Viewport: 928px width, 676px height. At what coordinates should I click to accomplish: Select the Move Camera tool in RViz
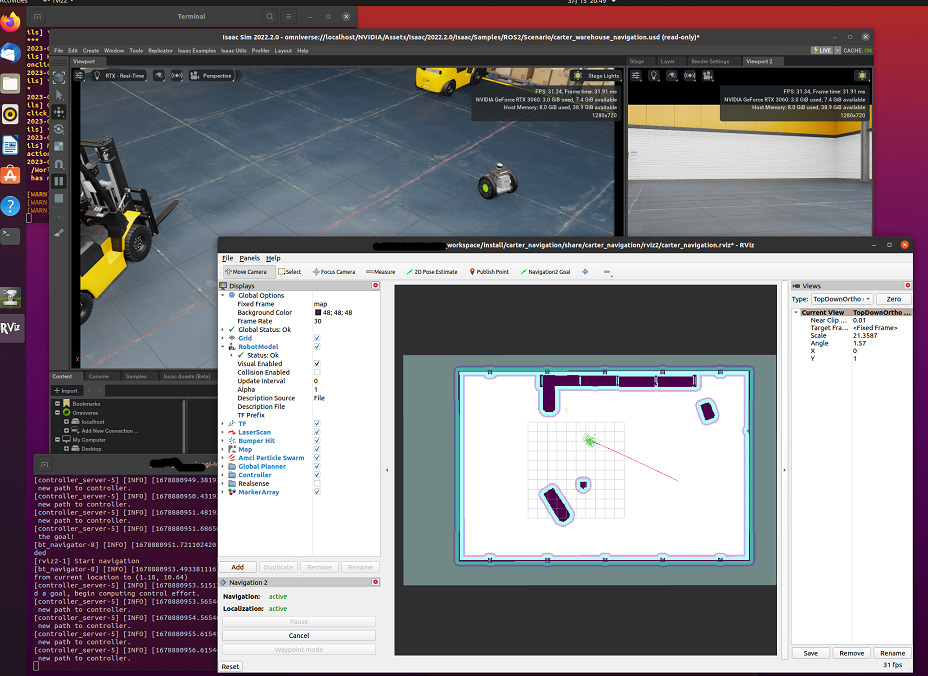tap(246, 271)
